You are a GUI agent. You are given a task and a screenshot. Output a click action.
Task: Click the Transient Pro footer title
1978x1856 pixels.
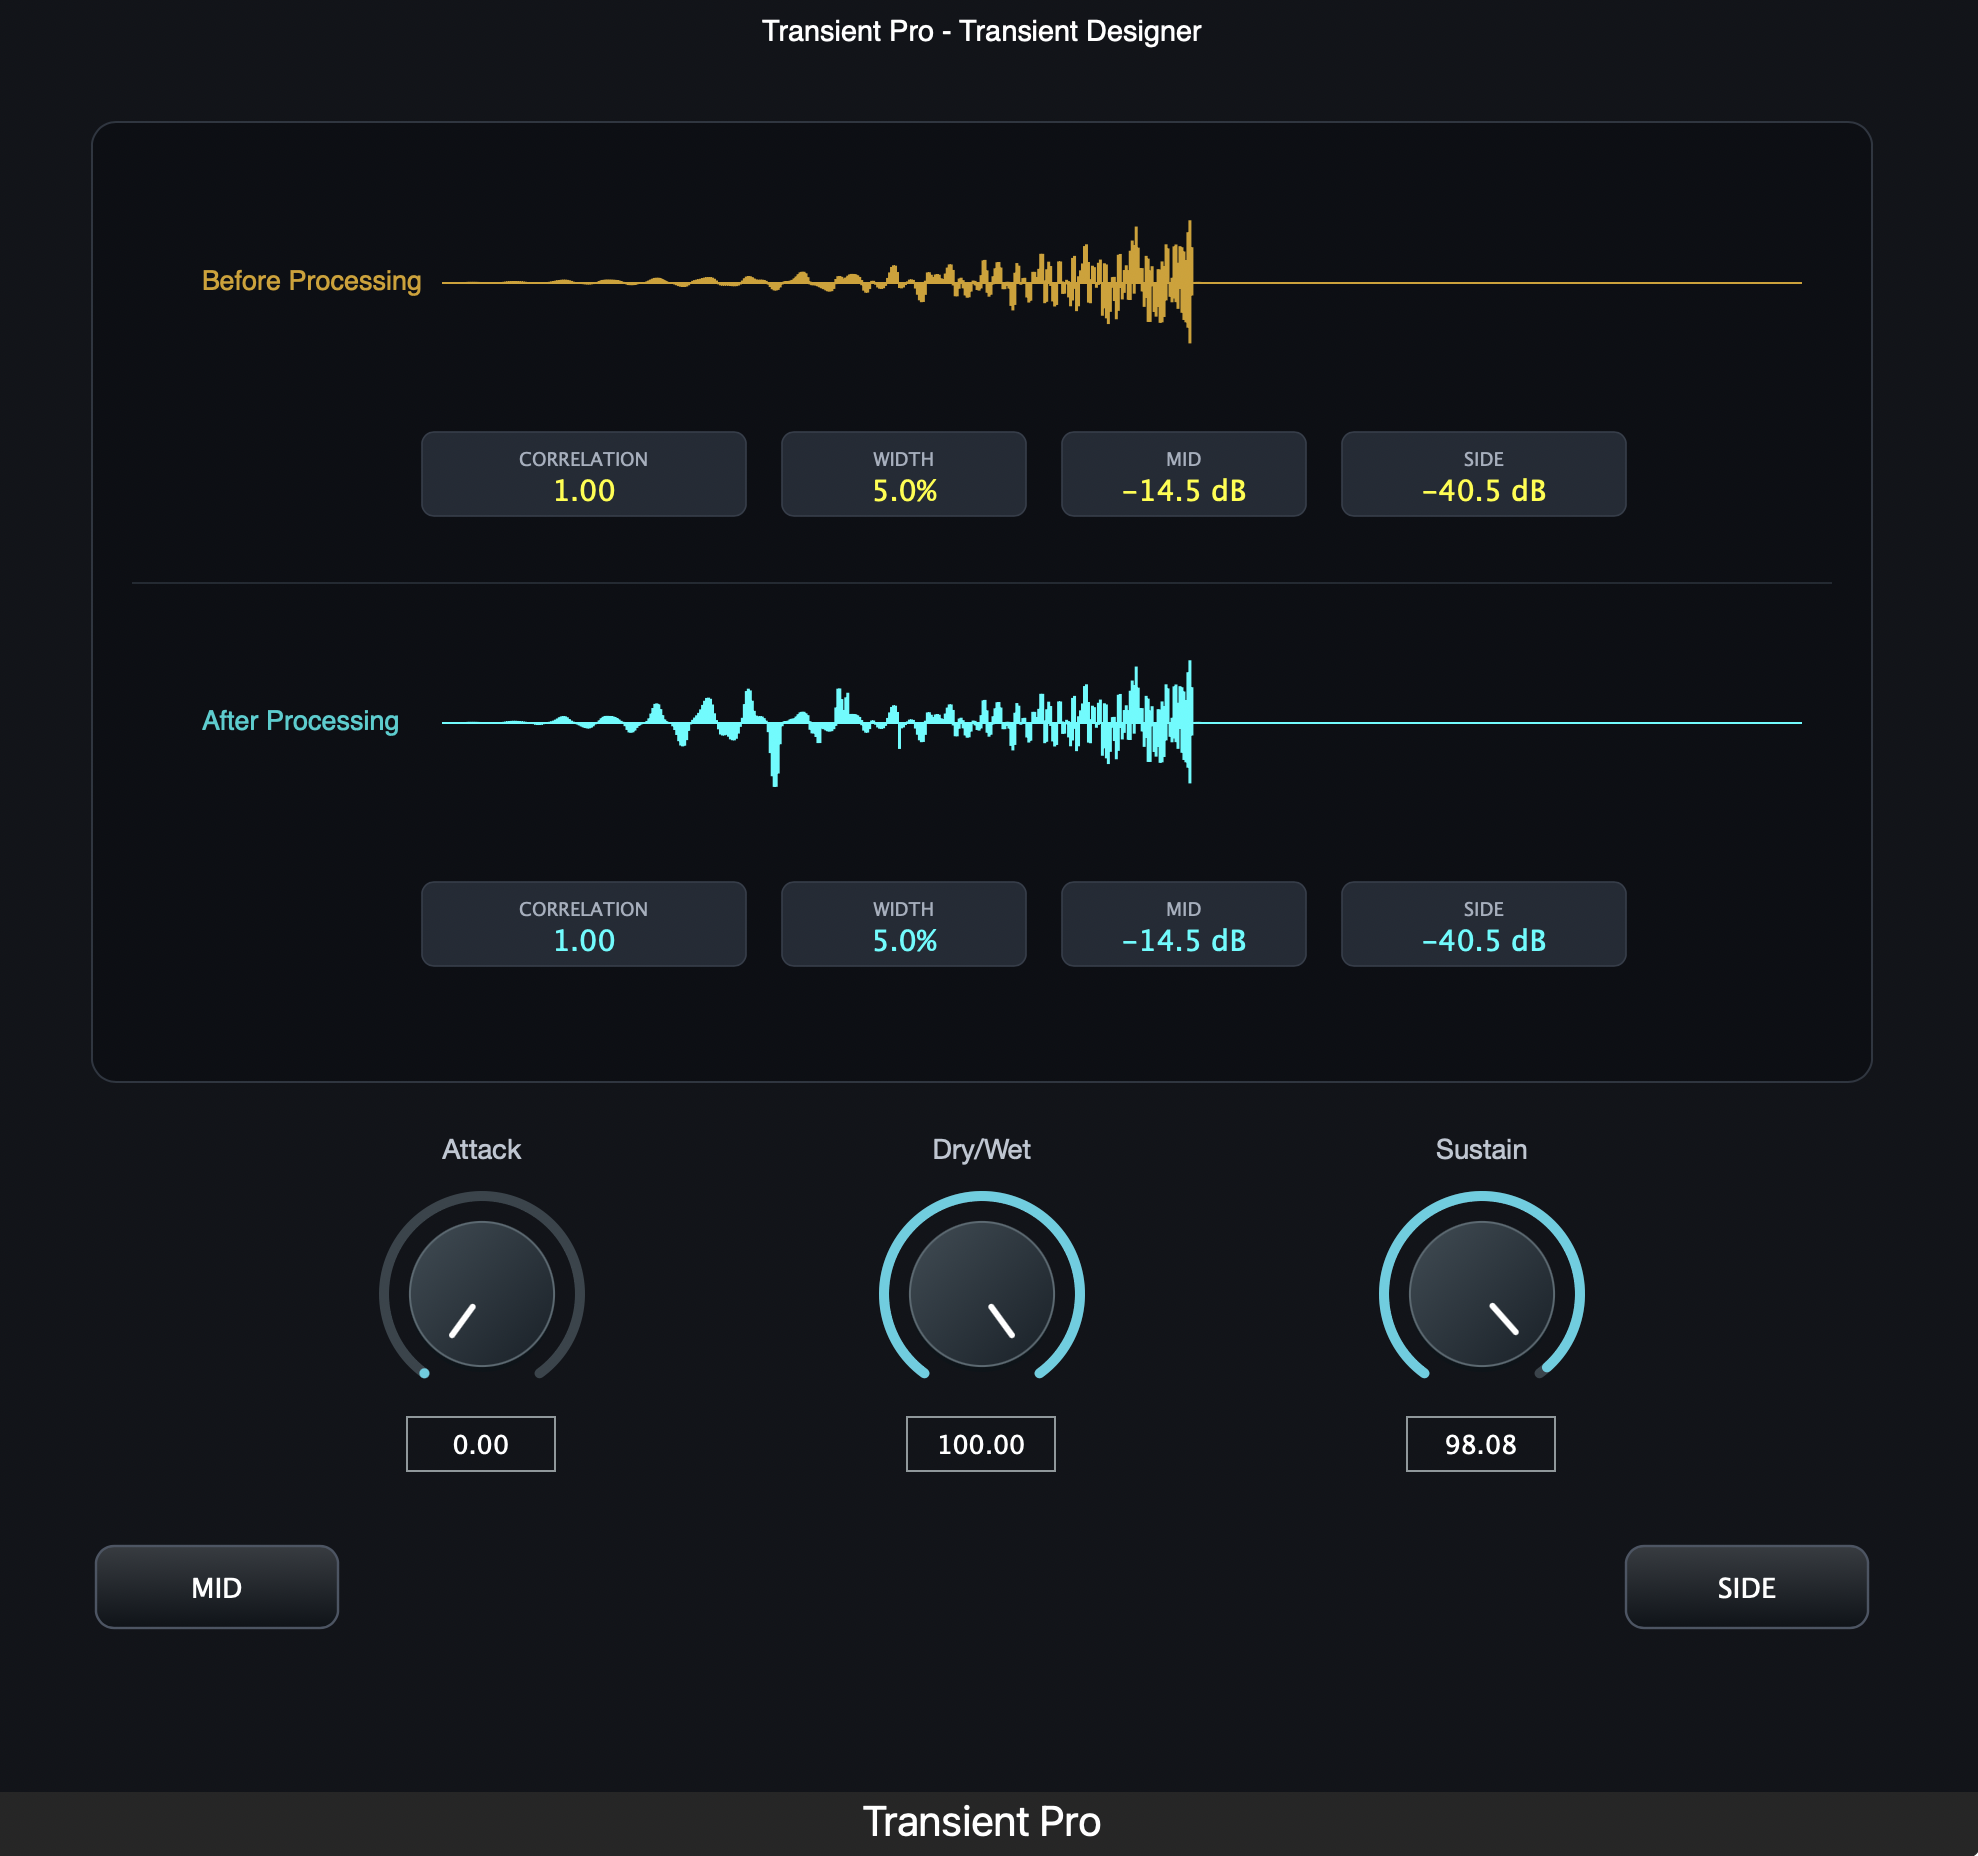(x=981, y=1822)
